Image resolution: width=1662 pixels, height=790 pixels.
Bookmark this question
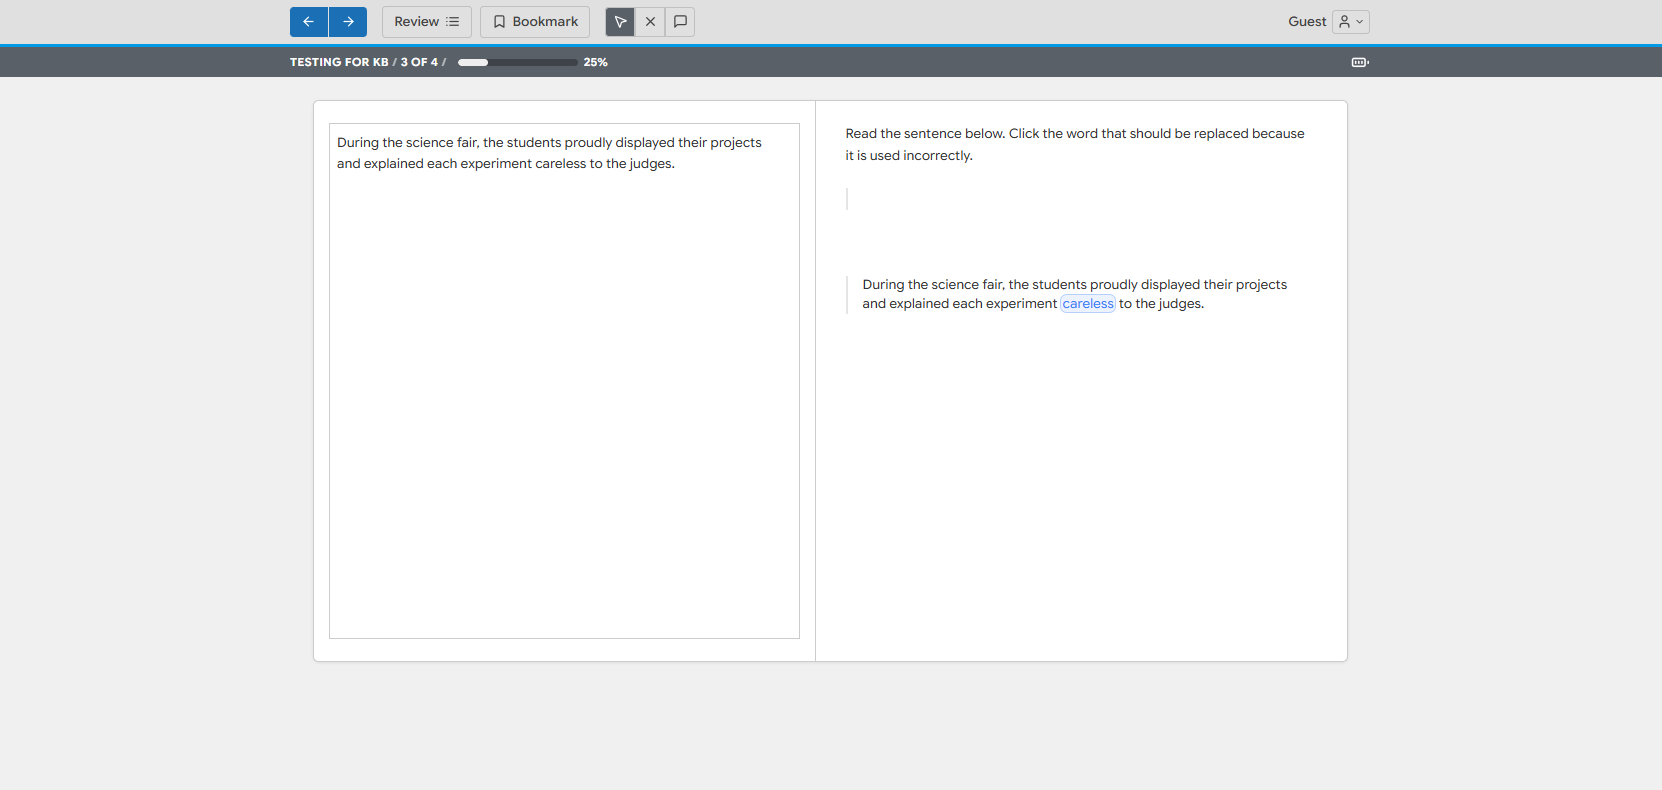pyautogui.click(x=535, y=22)
